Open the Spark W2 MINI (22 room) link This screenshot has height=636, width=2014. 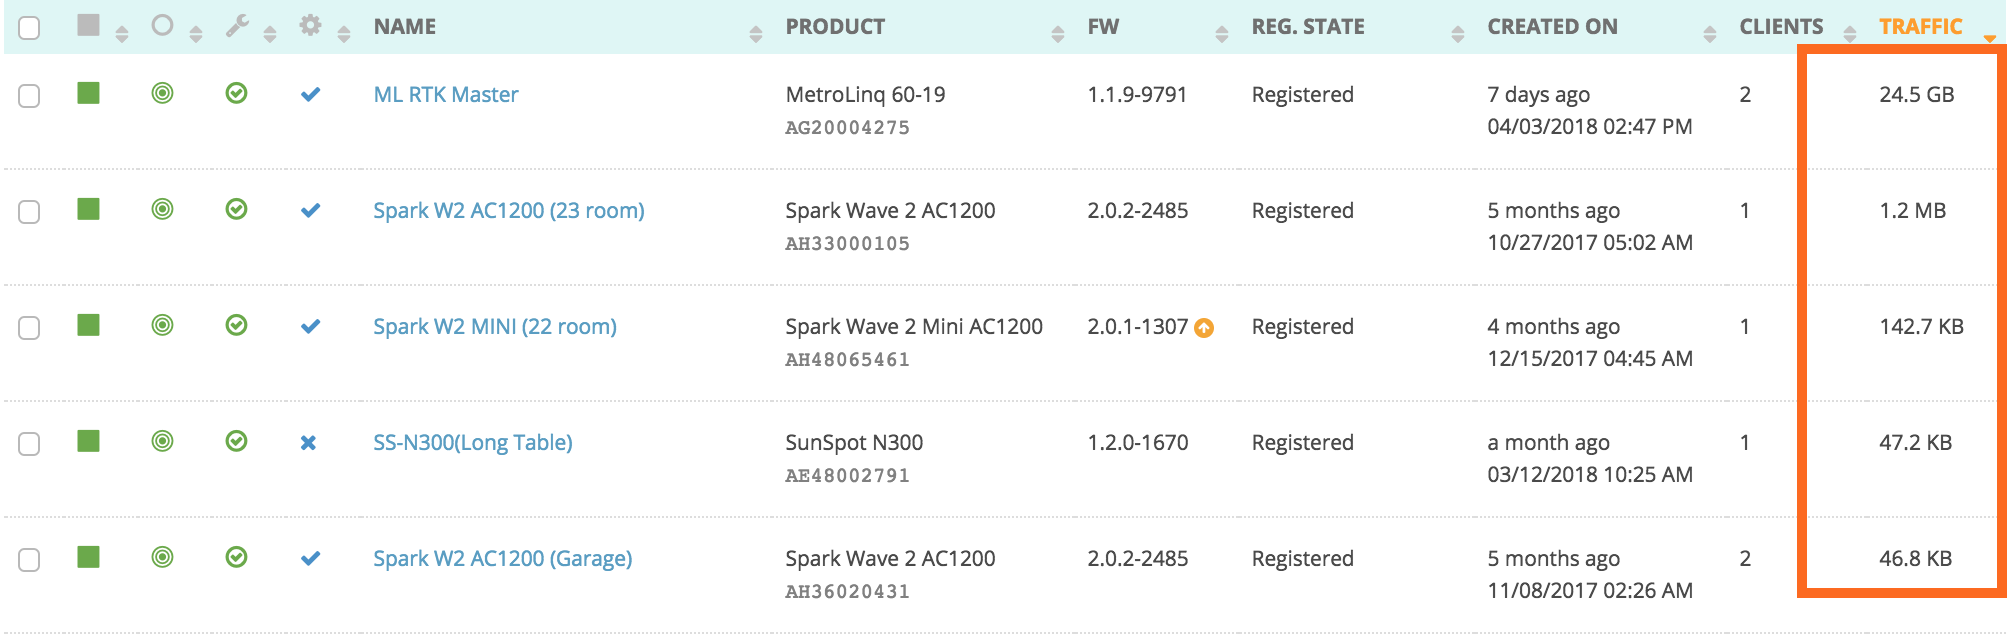495,326
